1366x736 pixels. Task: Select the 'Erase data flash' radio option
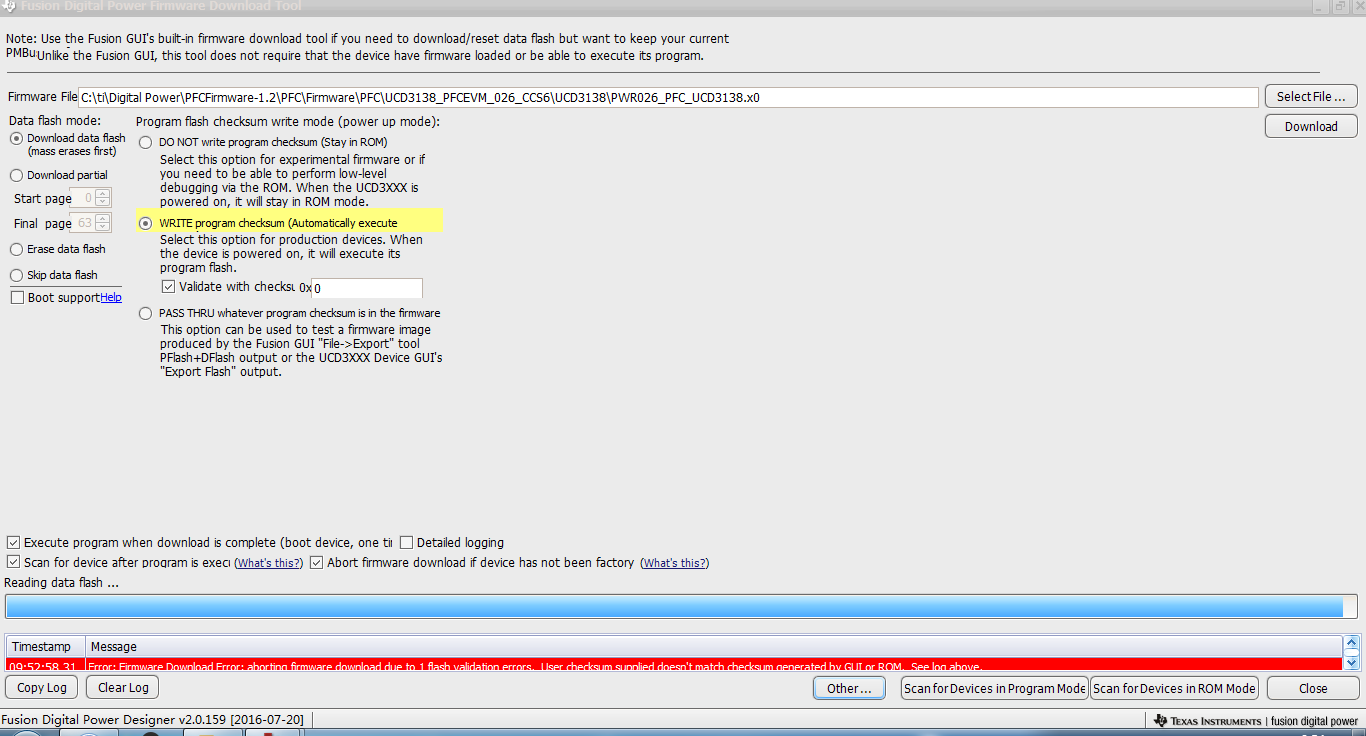tap(16, 249)
